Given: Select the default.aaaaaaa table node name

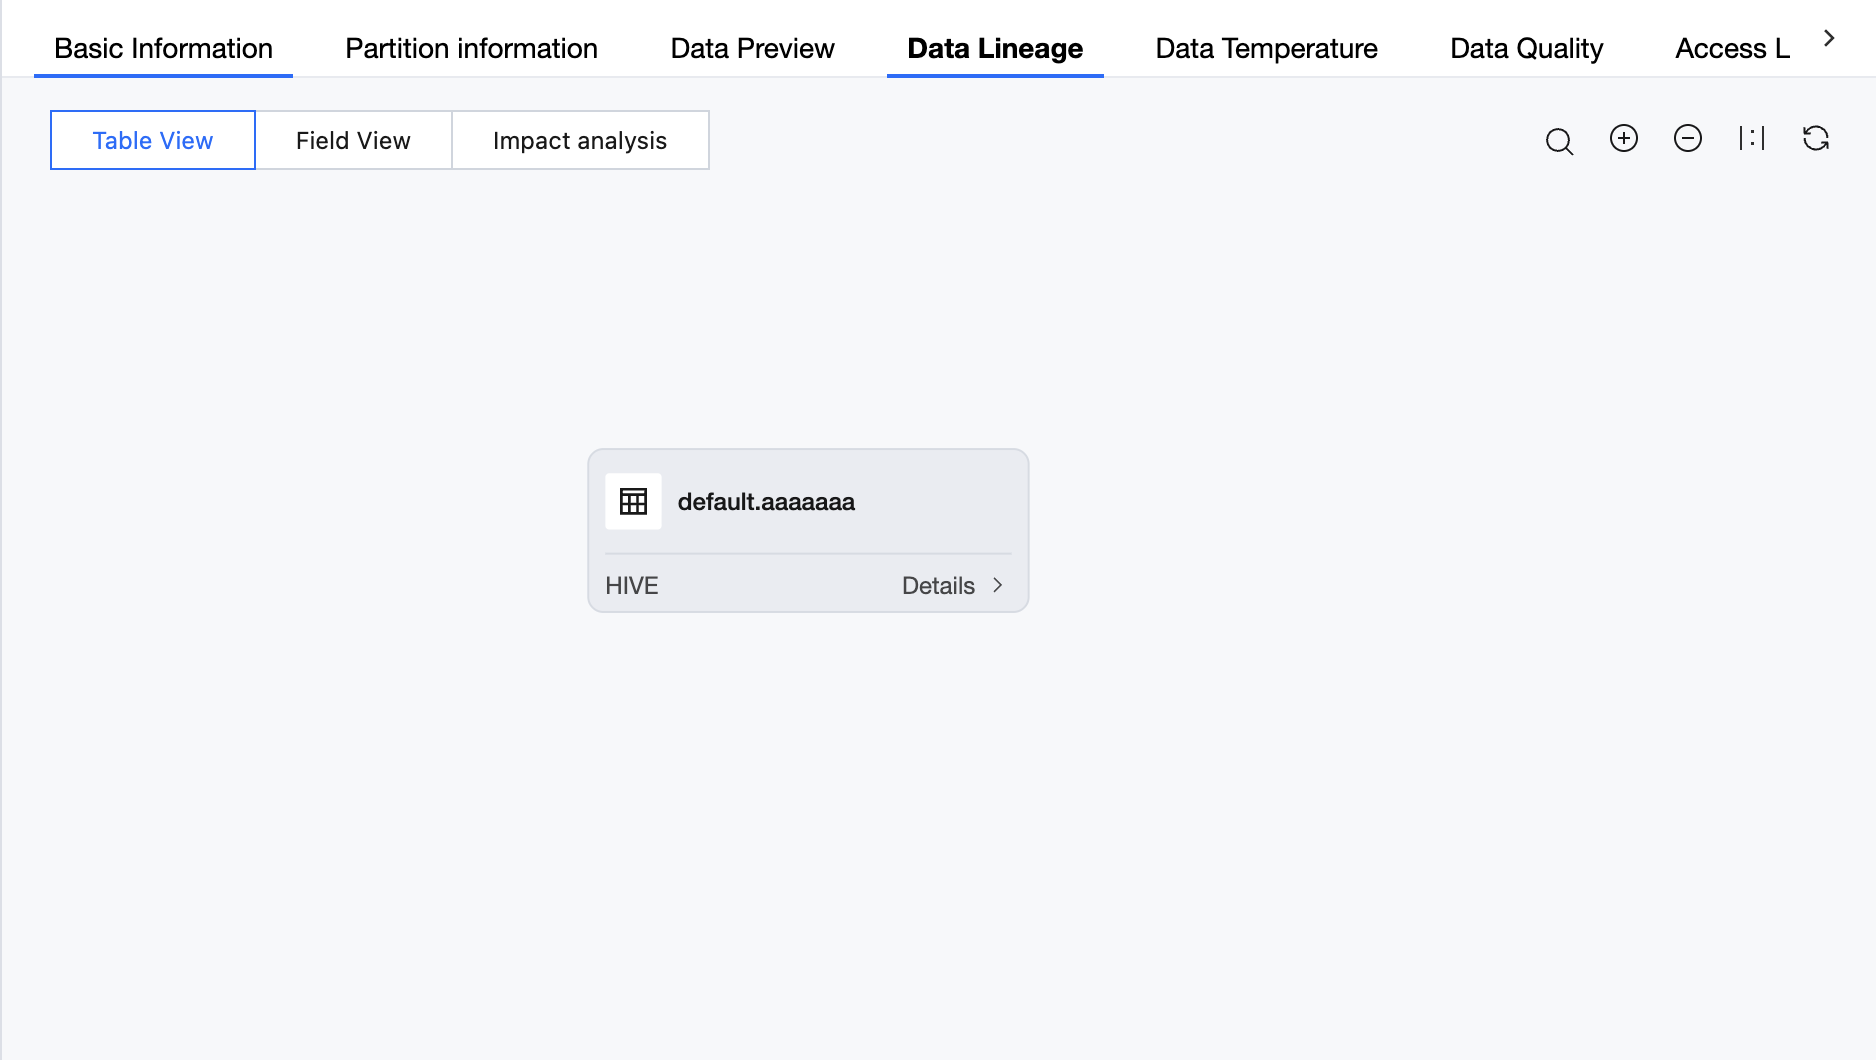Looking at the screenshot, I should click(x=766, y=501).
